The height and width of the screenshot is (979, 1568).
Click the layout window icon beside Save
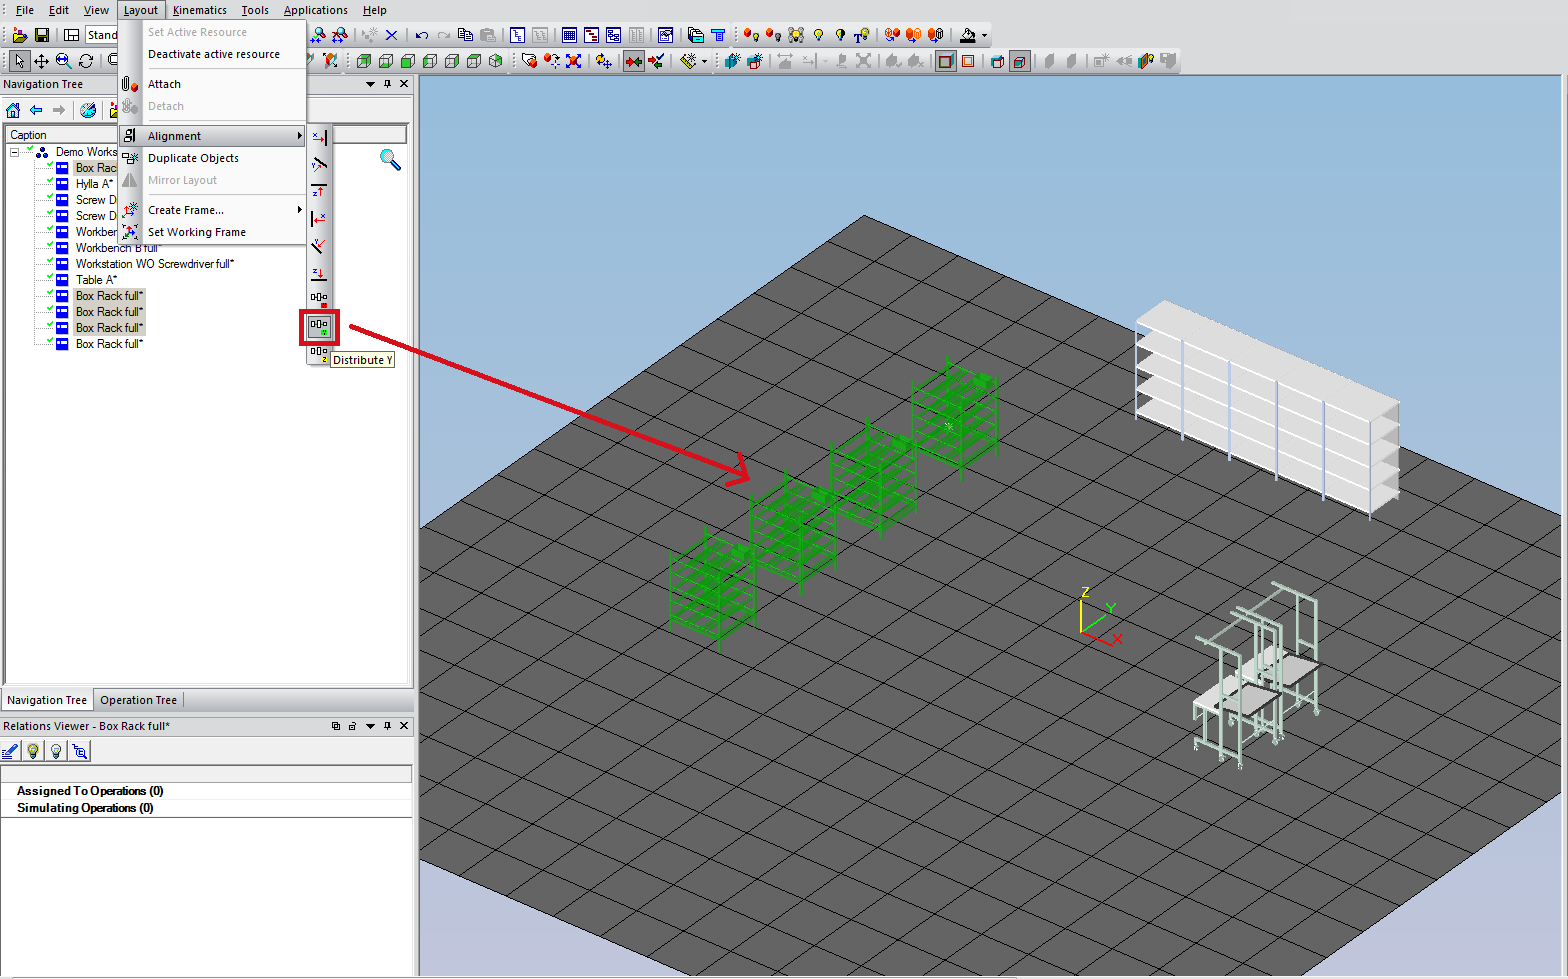(x=72, y=35)
